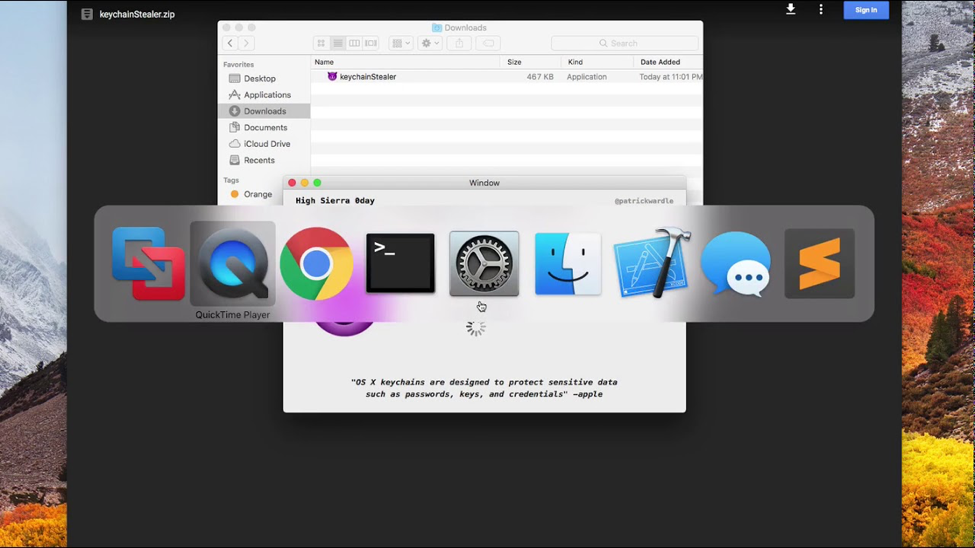Switch Finder to column view
The width and height of the screenshot is (975, 548).
click(x=354, y=43)
